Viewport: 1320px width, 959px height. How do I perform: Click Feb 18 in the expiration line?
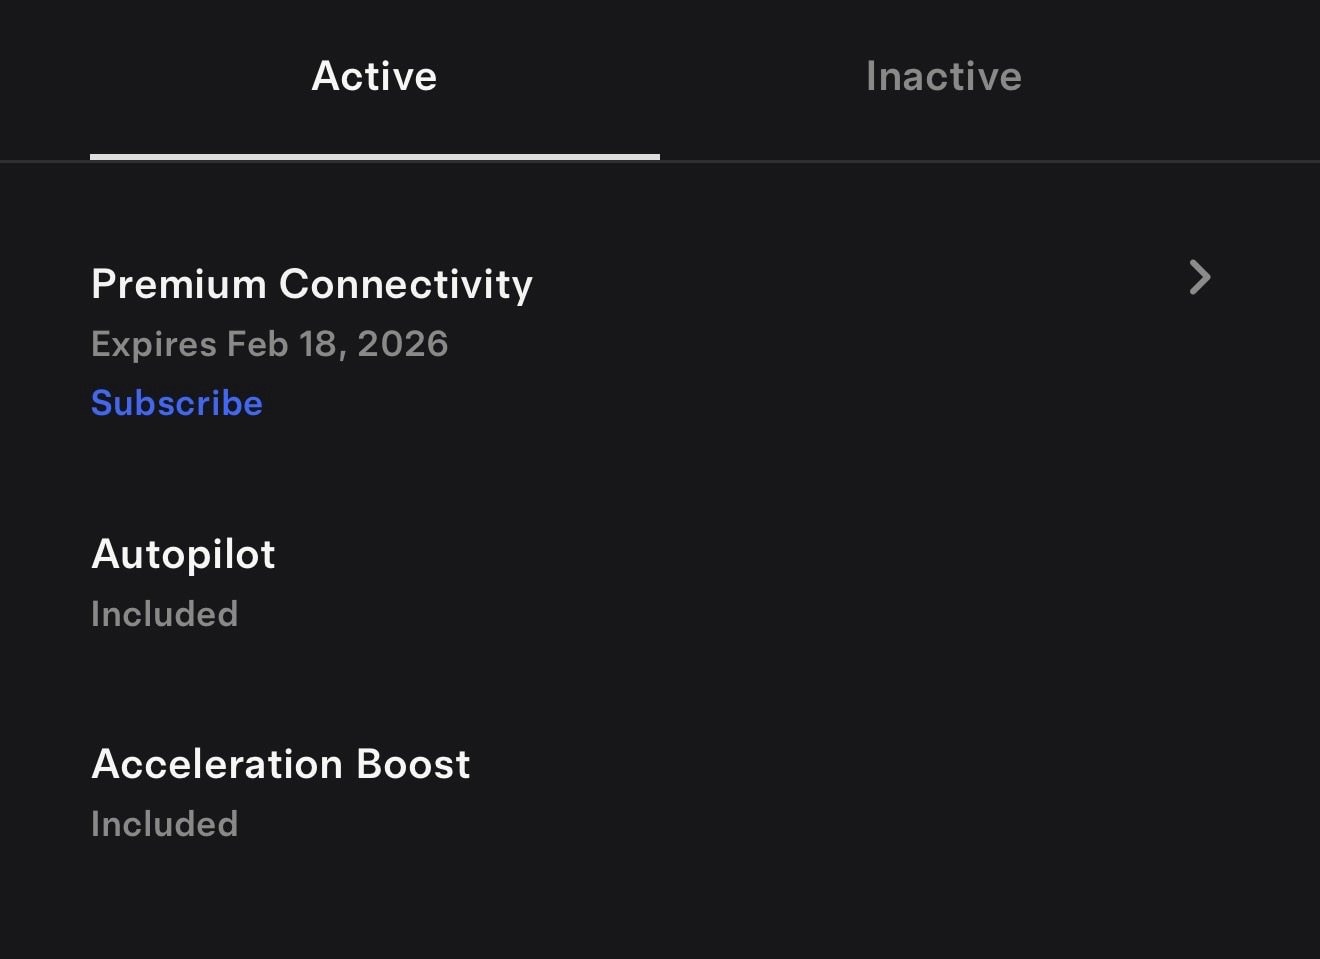point(282,344)
